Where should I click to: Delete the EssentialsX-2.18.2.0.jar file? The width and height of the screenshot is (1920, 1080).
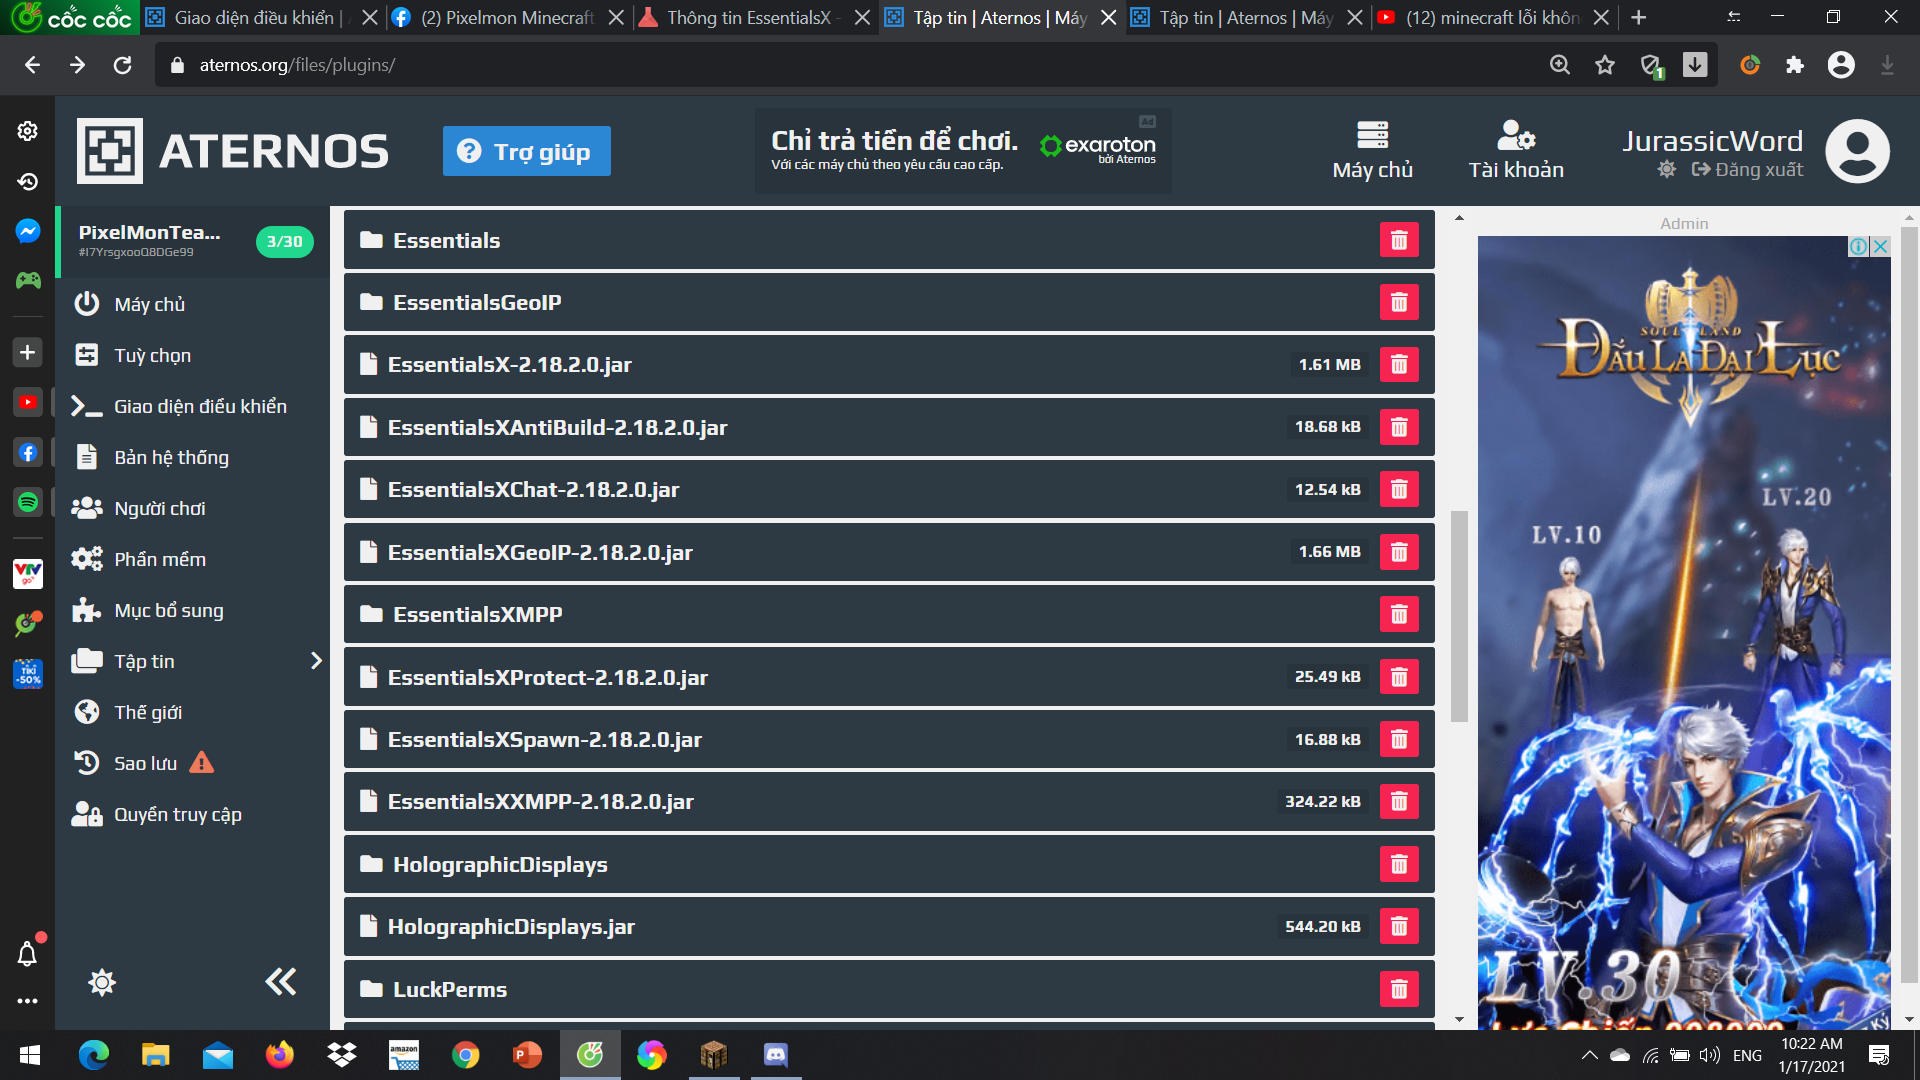tap(1399, 365)
